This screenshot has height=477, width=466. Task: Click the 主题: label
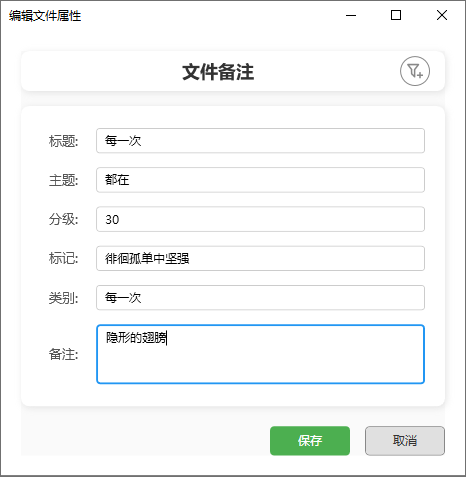(64, 180)
